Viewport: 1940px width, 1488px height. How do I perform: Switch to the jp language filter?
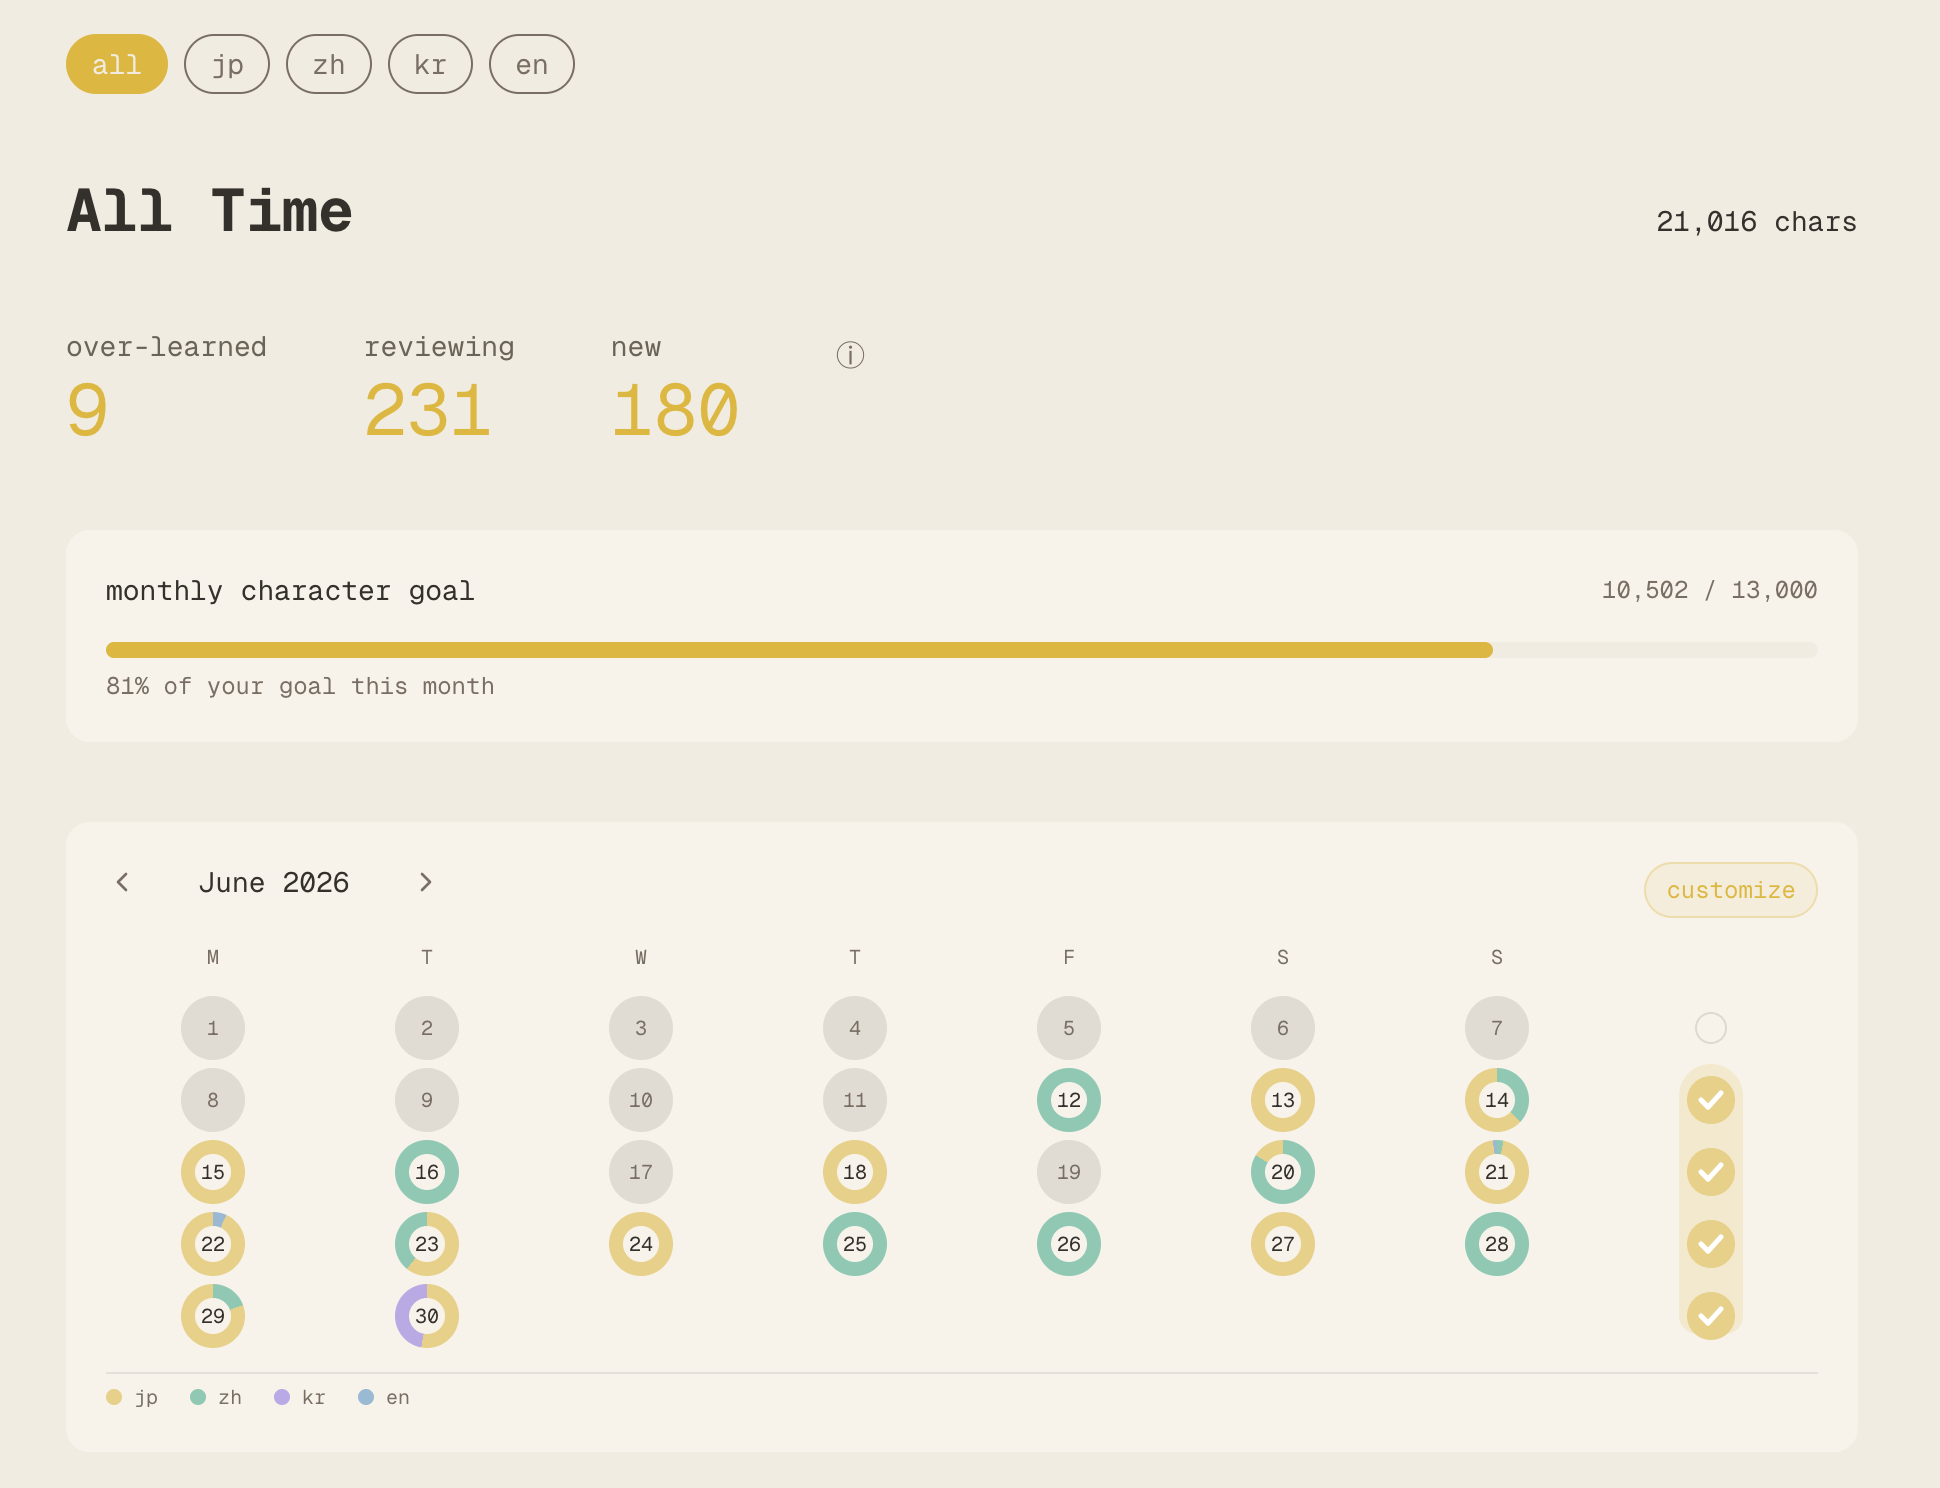tap(227, 64)
